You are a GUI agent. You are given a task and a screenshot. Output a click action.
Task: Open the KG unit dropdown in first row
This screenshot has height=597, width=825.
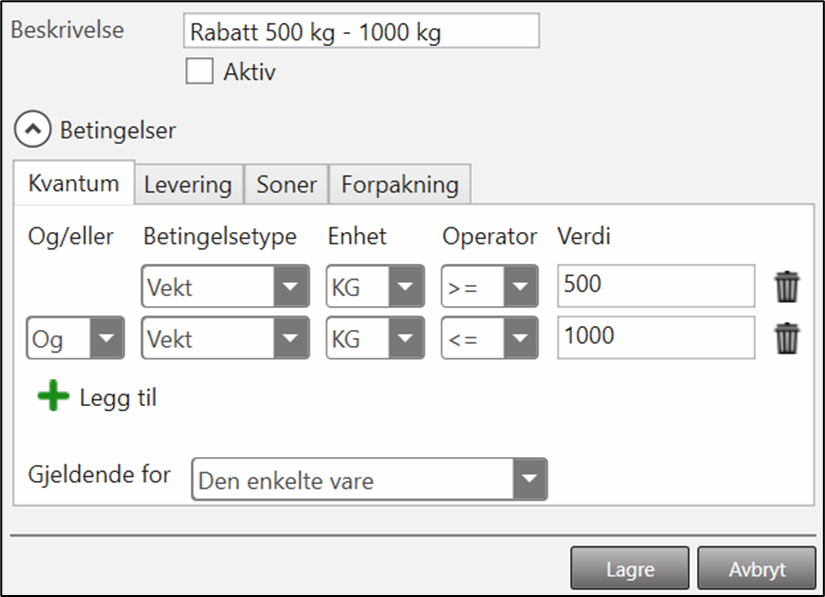[x=375, y=288]
